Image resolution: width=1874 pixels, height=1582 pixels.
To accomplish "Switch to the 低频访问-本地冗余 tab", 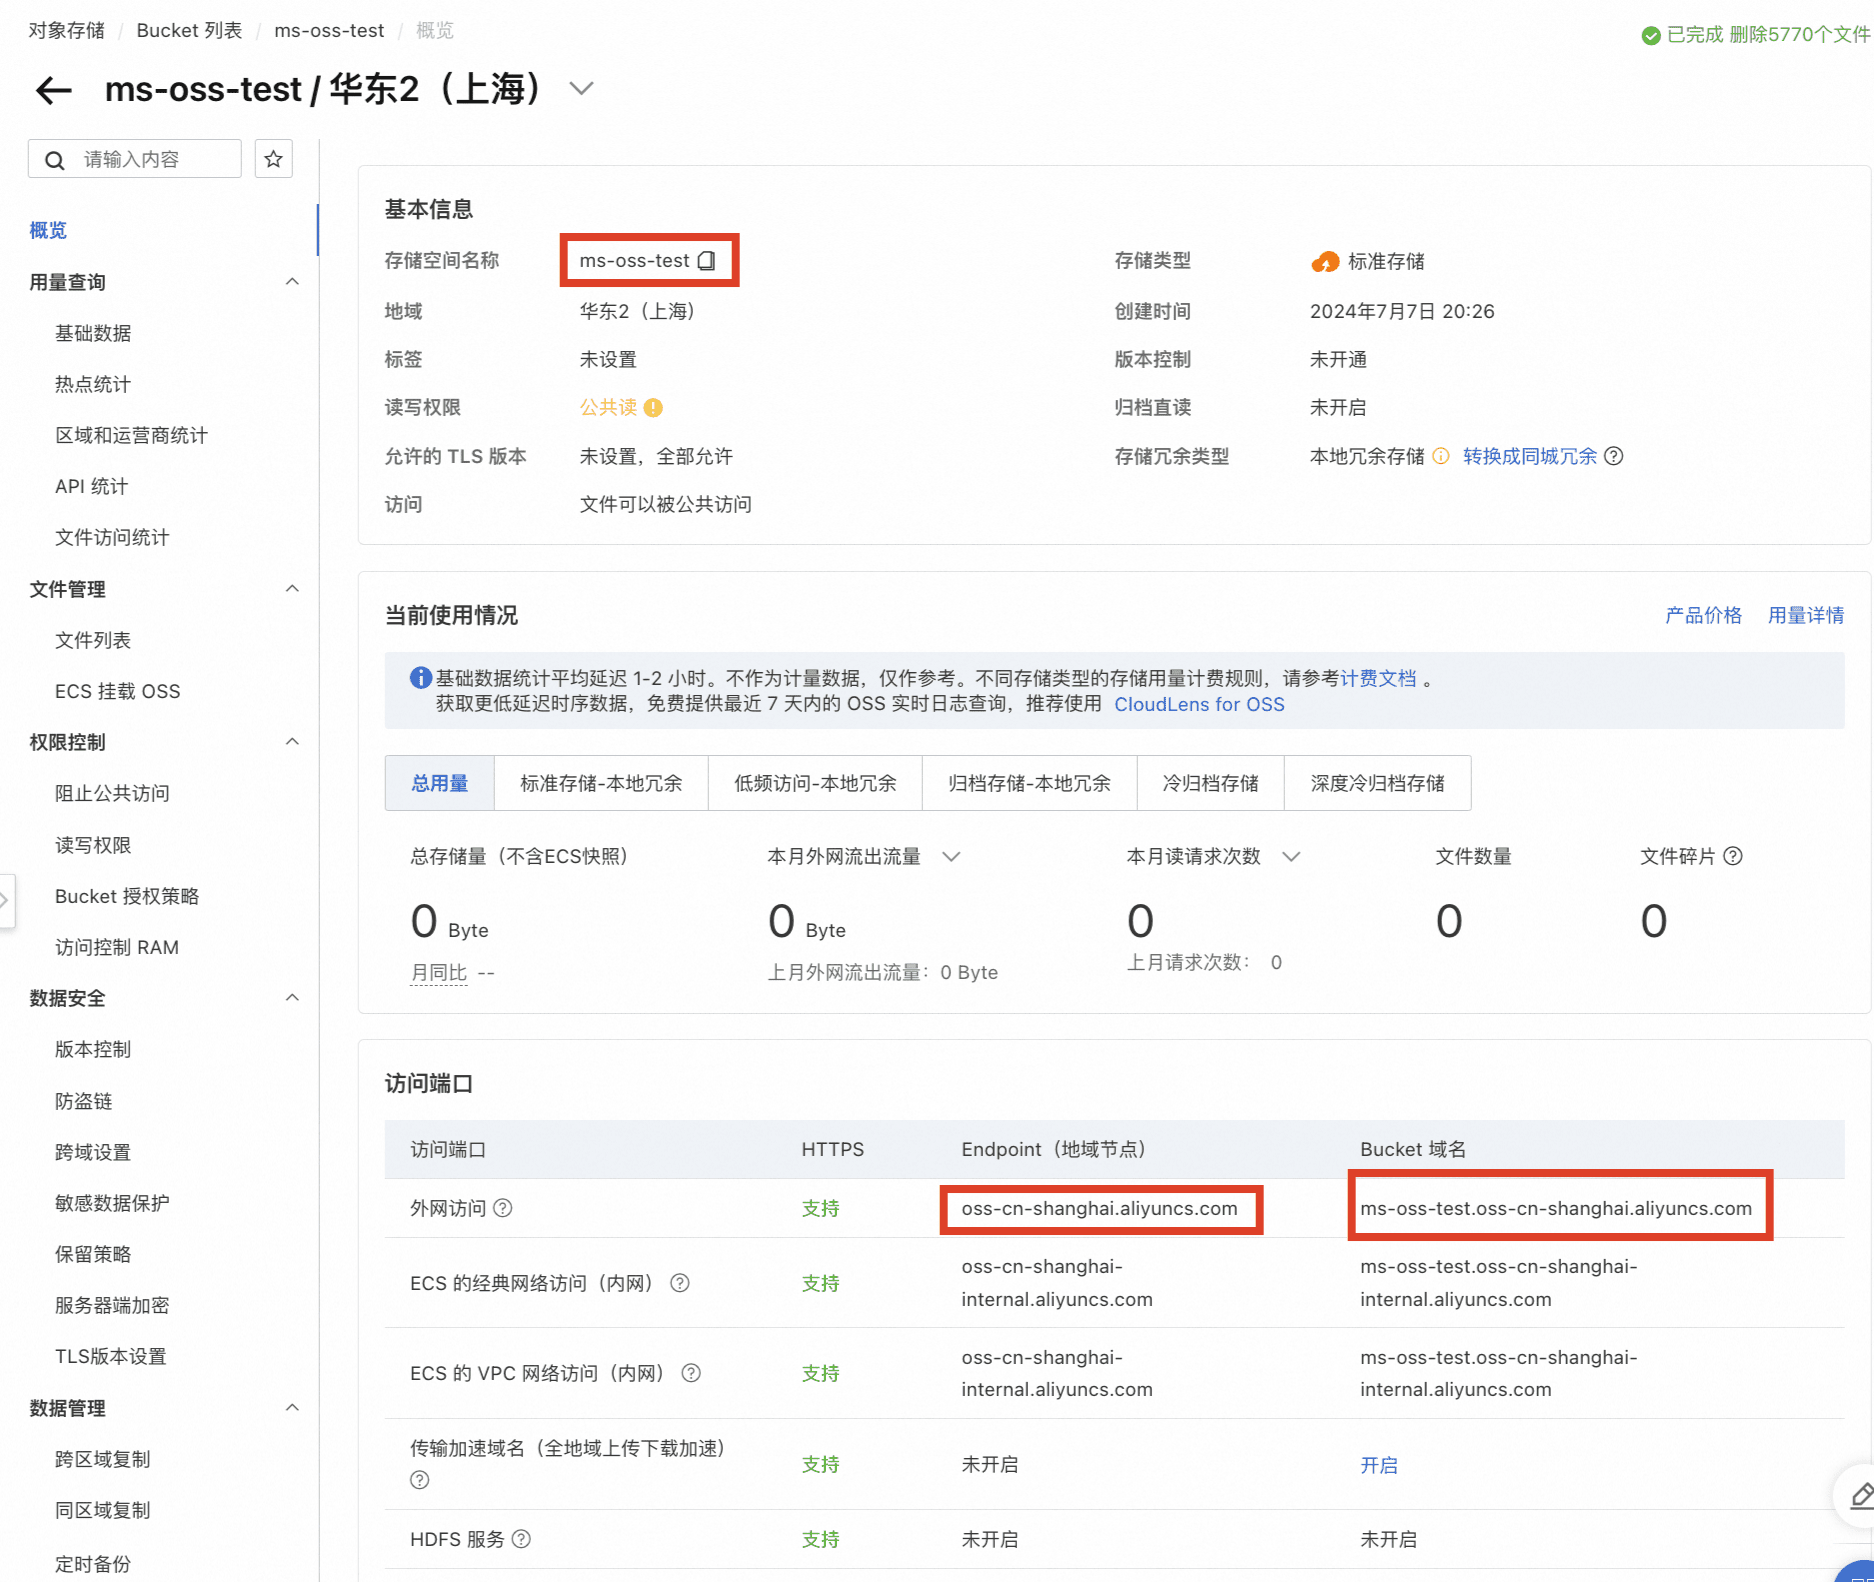I will (815, 783).
